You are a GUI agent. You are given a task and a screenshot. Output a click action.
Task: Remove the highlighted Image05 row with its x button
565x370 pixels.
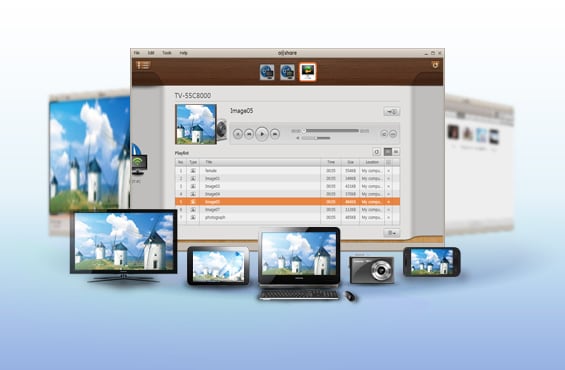(388, 202)
